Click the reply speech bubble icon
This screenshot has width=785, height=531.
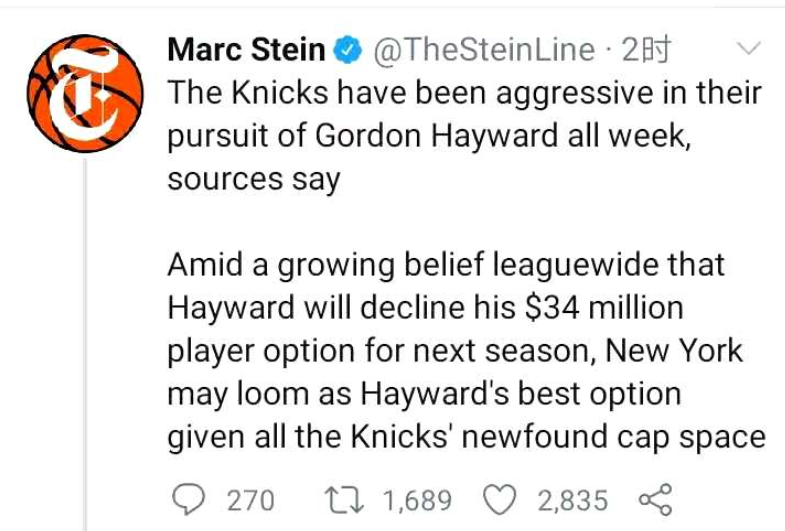(x=189, y=499)
